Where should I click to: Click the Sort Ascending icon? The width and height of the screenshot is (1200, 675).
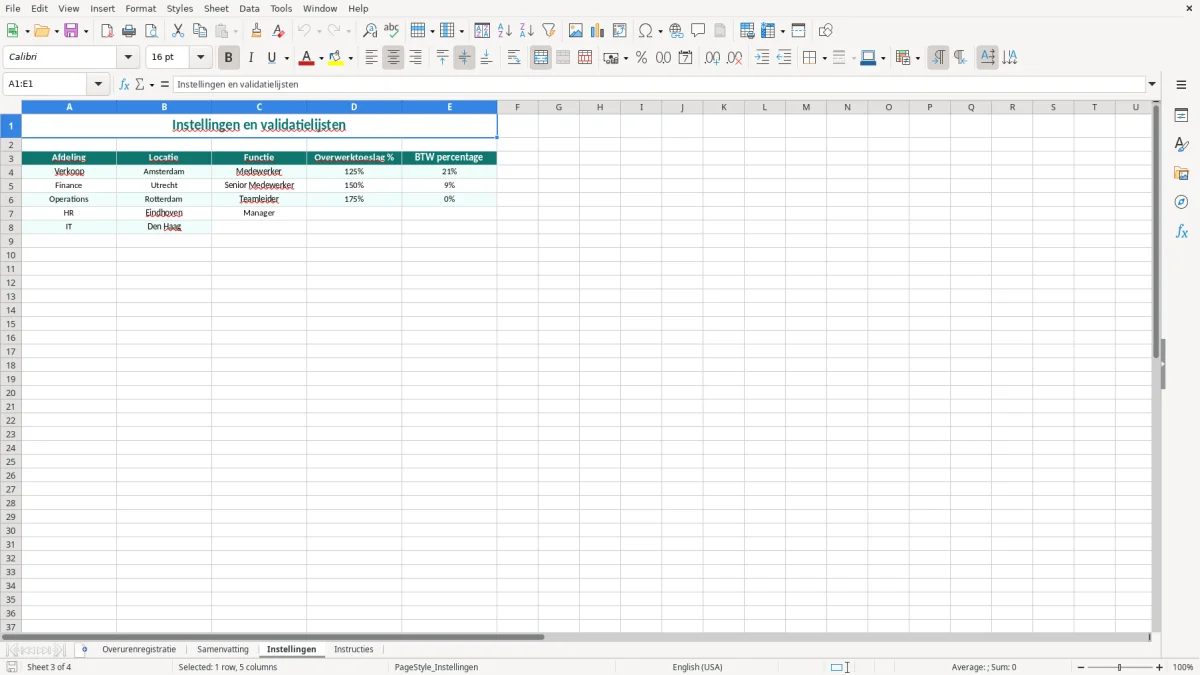pyautogui.click(x=505, y=31)
